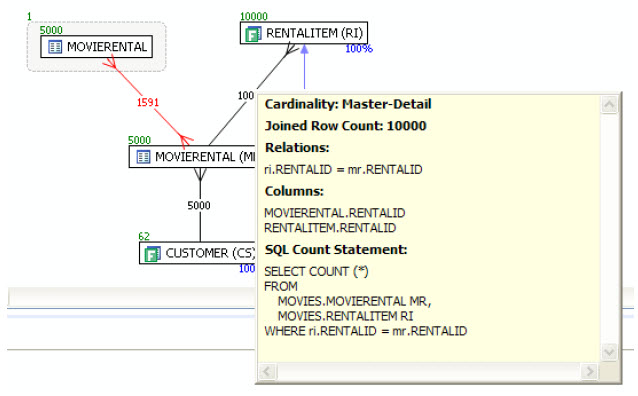Click the 100 join line label
Viewport: 638px width, 396px height.
(246, 96)
